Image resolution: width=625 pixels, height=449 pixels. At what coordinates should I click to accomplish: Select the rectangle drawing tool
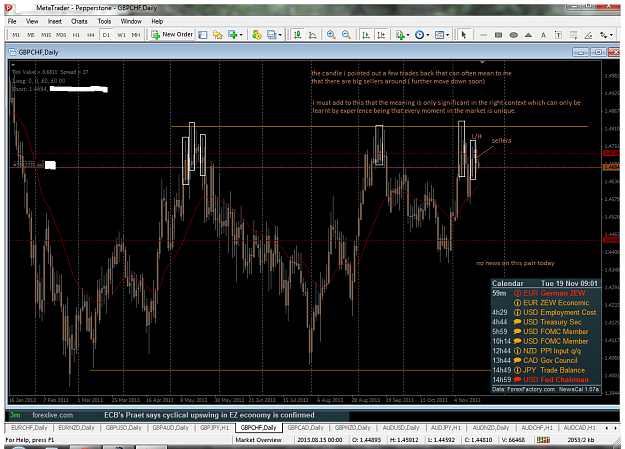[498, 35]
